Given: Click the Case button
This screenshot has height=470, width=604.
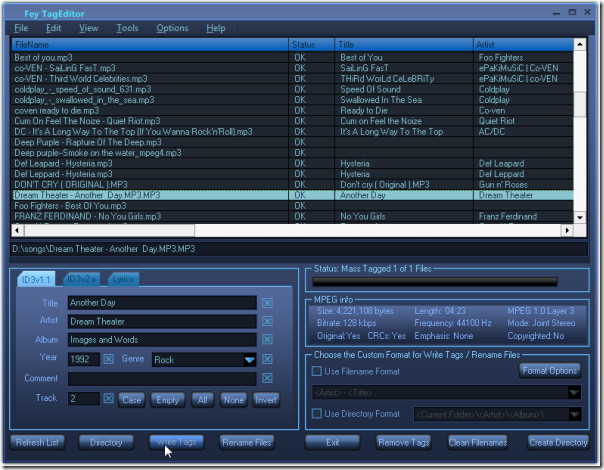Looking at the screenshot, I should pyautogui.click(x=131, y=400).
